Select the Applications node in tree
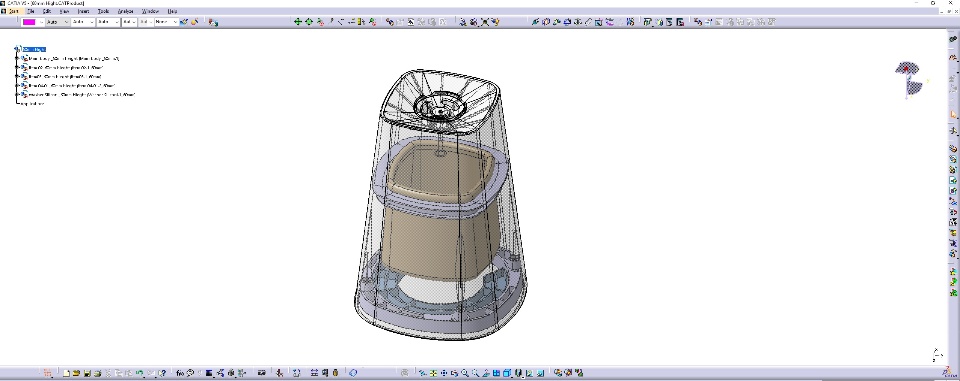The height and width of the screenshot is (381, 960). click(x=32, y=104)
